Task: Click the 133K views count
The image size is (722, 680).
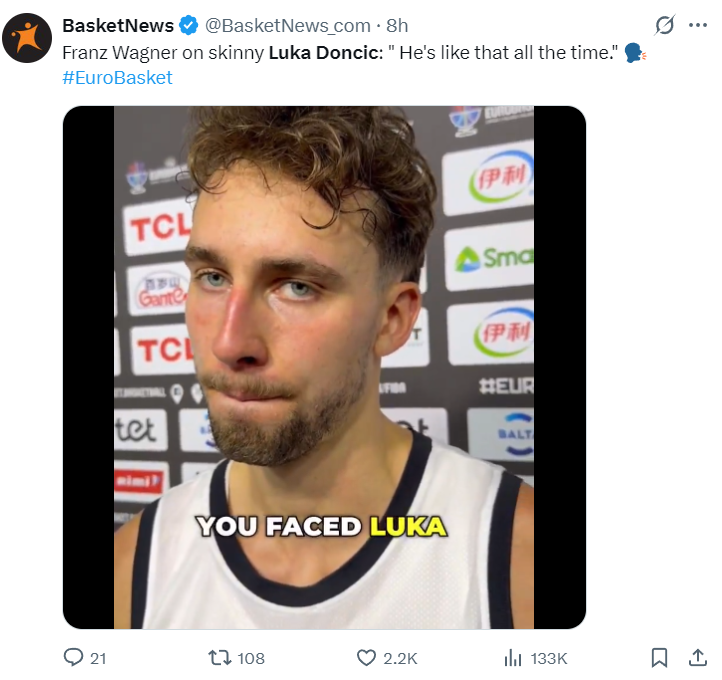Action: coord(549,658)
